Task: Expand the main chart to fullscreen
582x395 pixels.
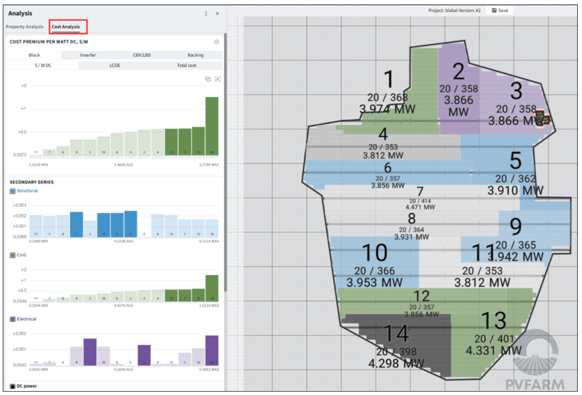Action: [x=218, y=79]
